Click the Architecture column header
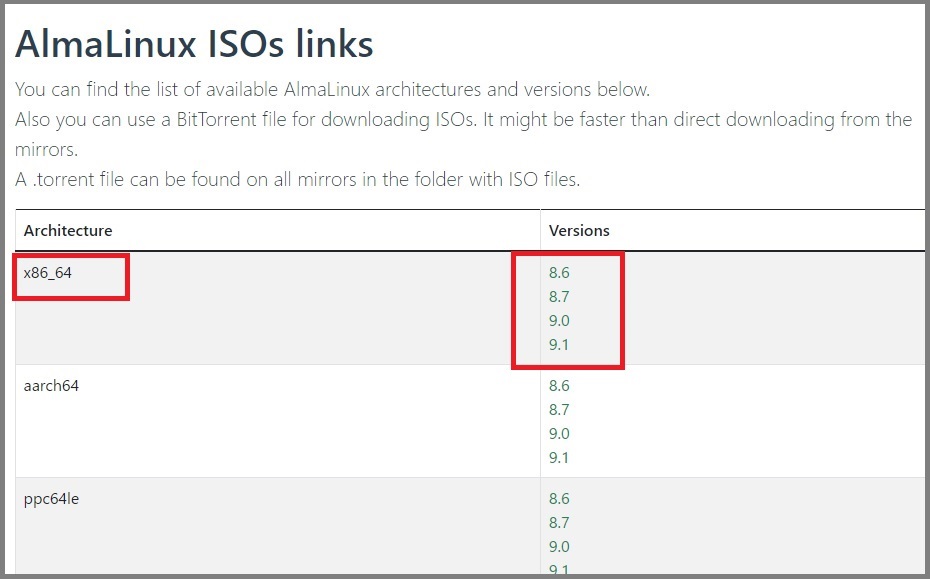Image resolution: width=930 pixels, height=579 pixels. click(68, 230)
